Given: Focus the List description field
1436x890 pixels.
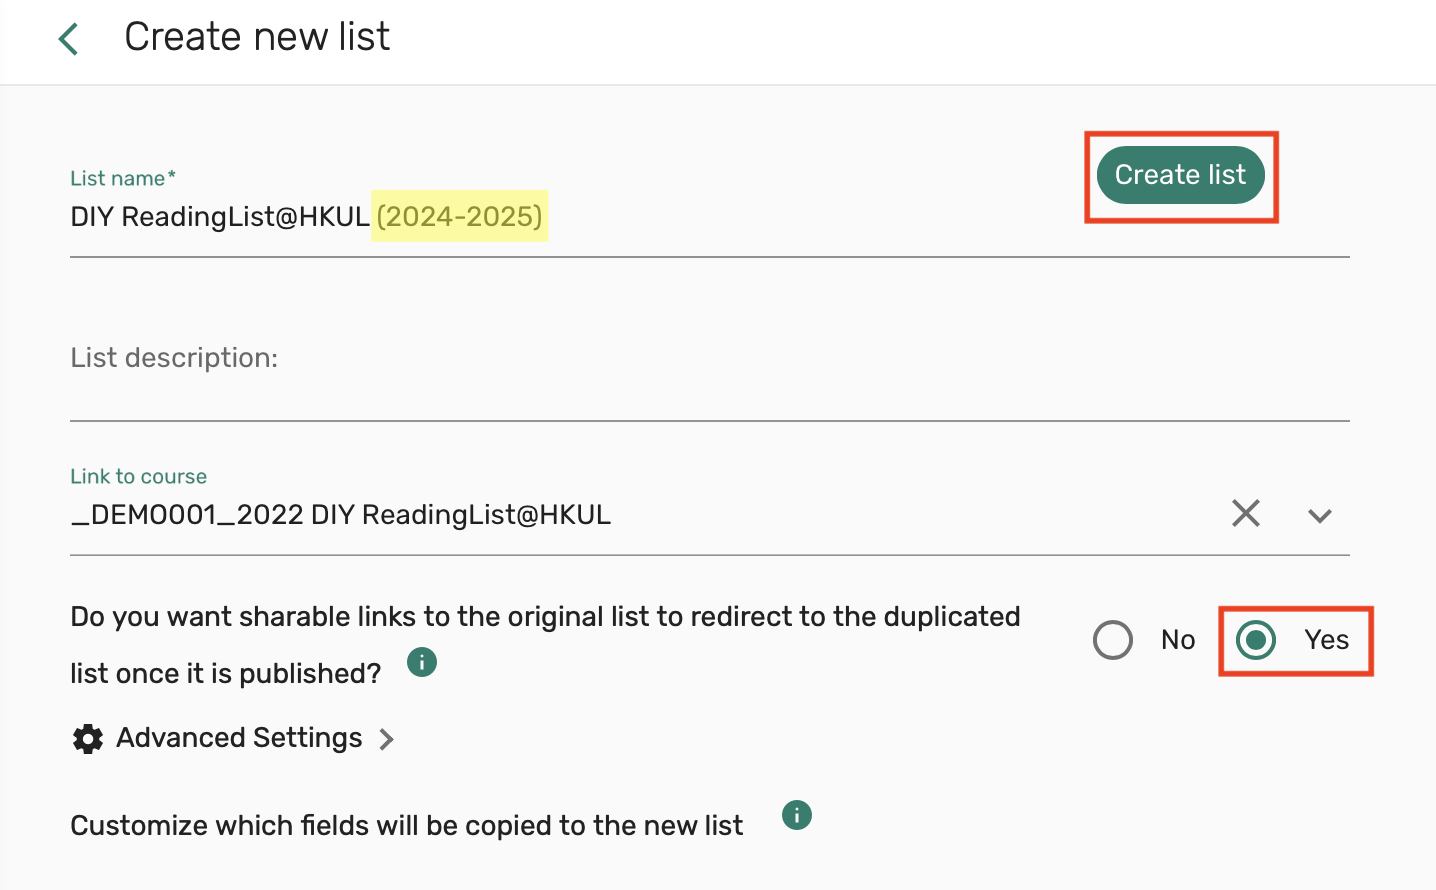Looking at the screenshot, I should tap(700, 359).
